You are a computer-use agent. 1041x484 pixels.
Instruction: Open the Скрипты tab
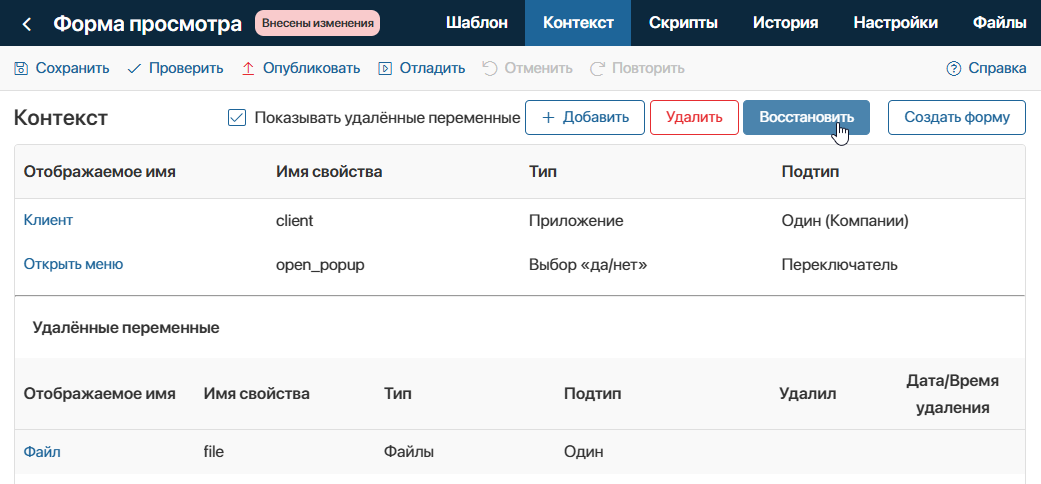pos(683,23)
